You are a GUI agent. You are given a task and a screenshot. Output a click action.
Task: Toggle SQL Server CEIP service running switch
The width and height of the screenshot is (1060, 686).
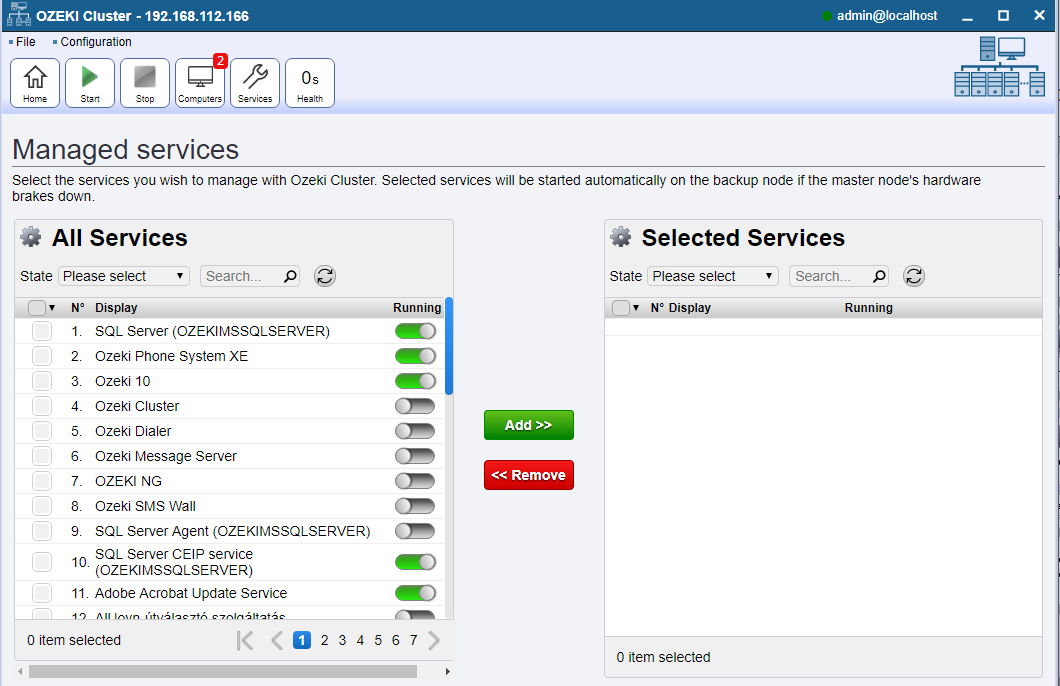(415, 562)
